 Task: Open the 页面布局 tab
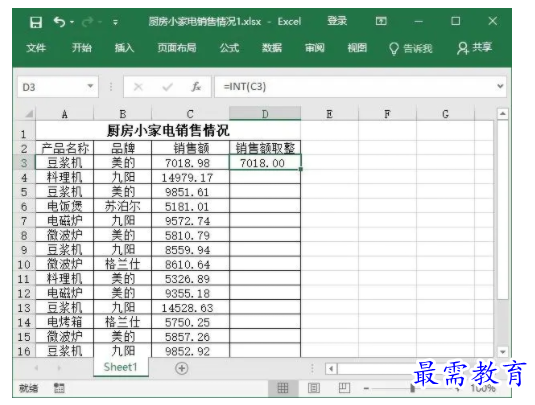tap(177, 48)
